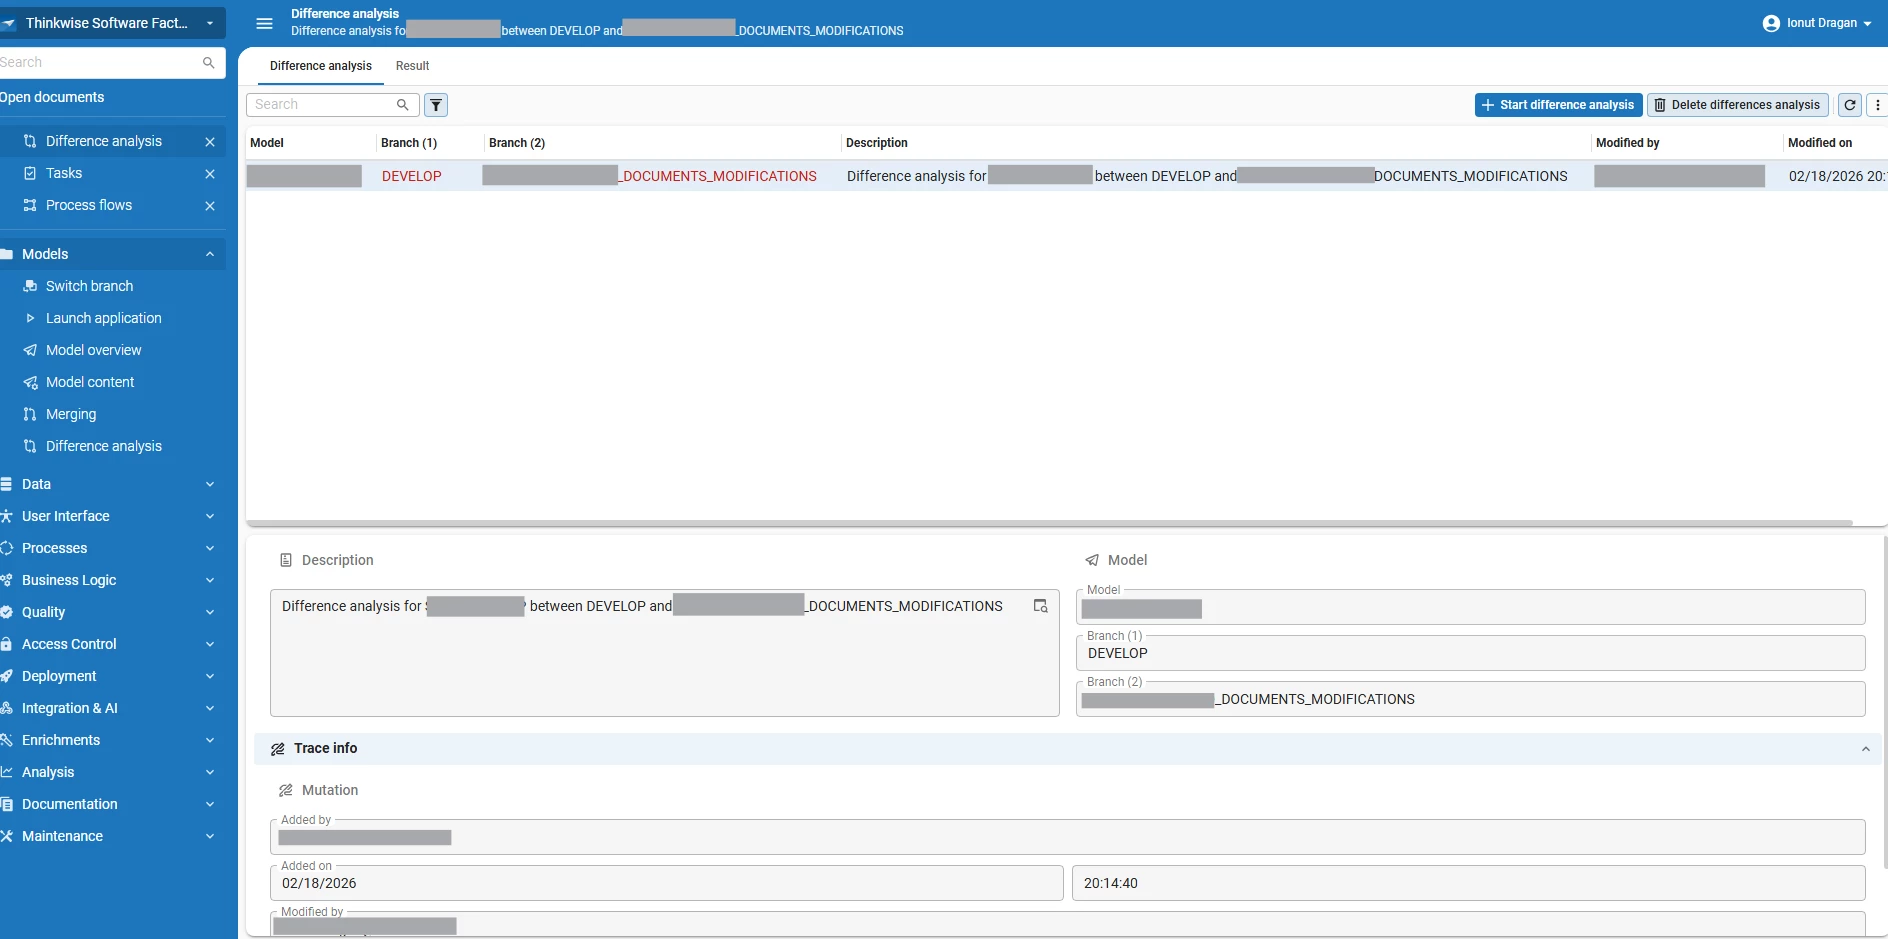The image size is (1888, 939).
Task: Expand the Integration & AI menu group
Action: tap(210, 708)
